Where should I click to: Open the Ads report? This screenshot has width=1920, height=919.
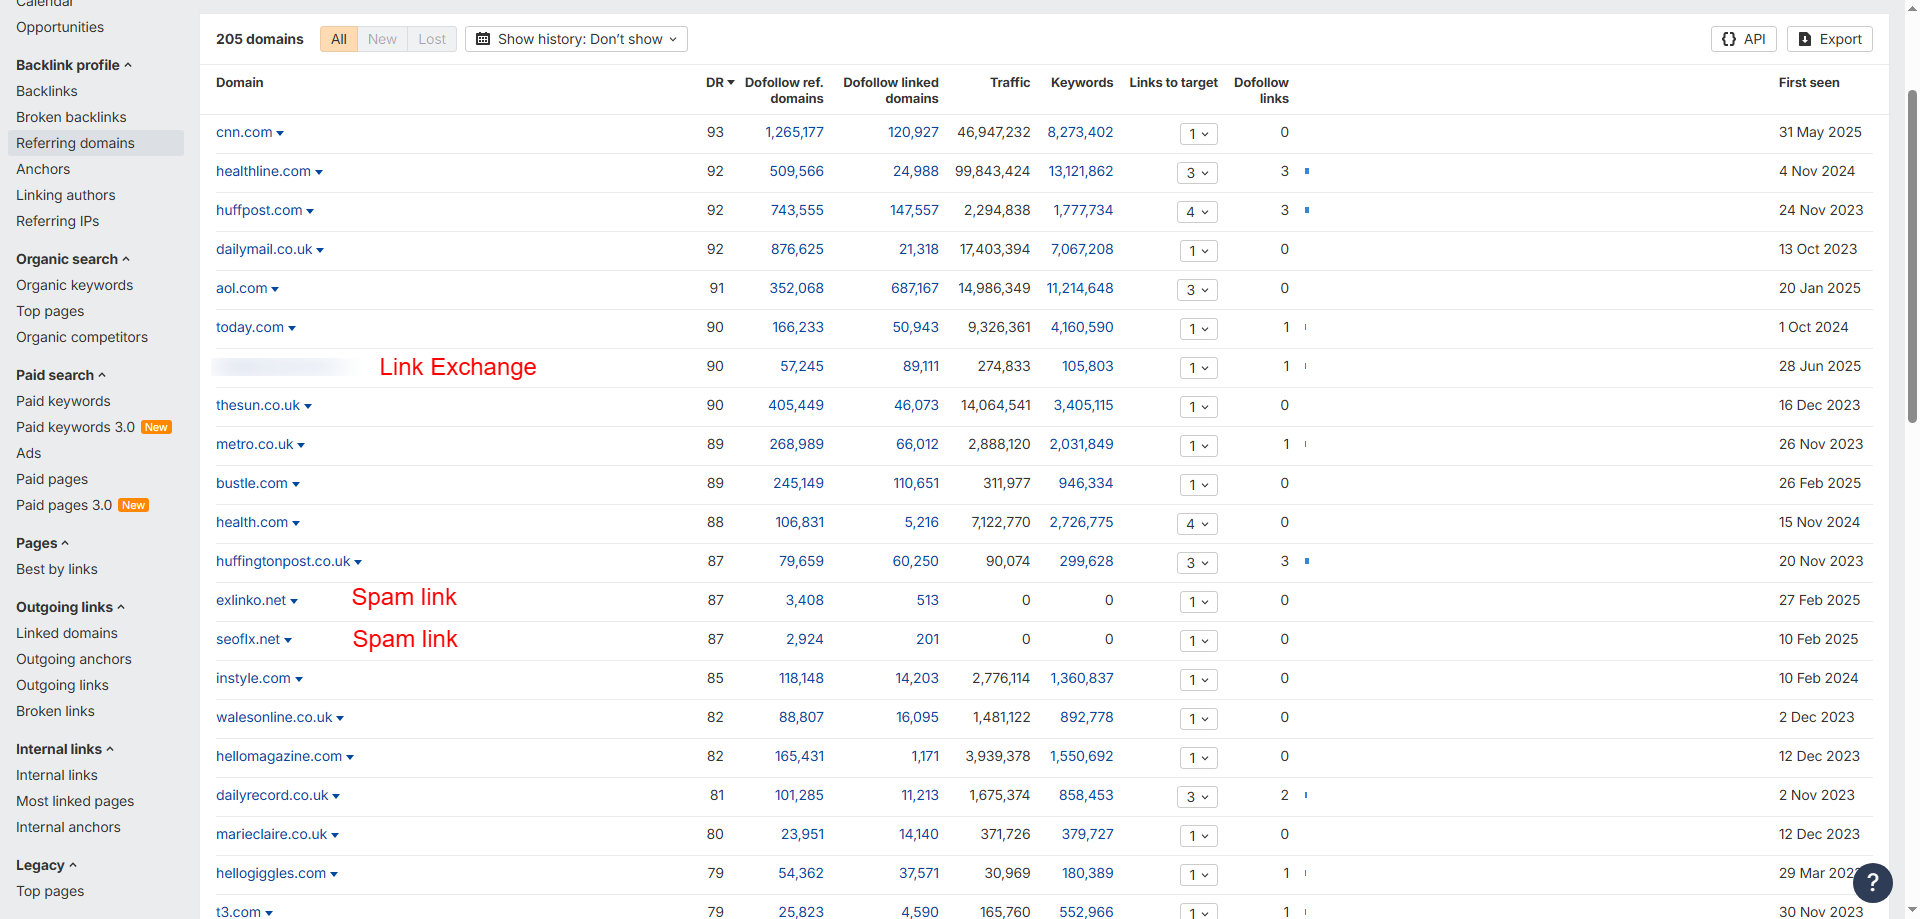(29, 453)
